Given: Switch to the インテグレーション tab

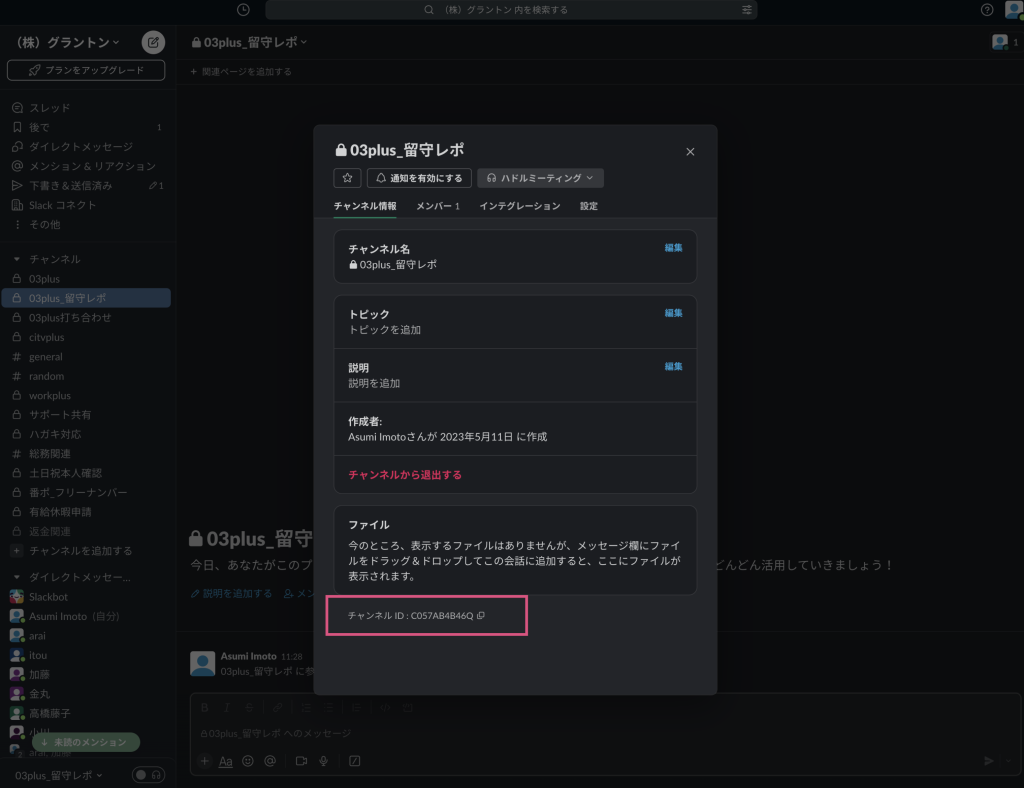Looking at the screenshot, I should click(519, 206).
